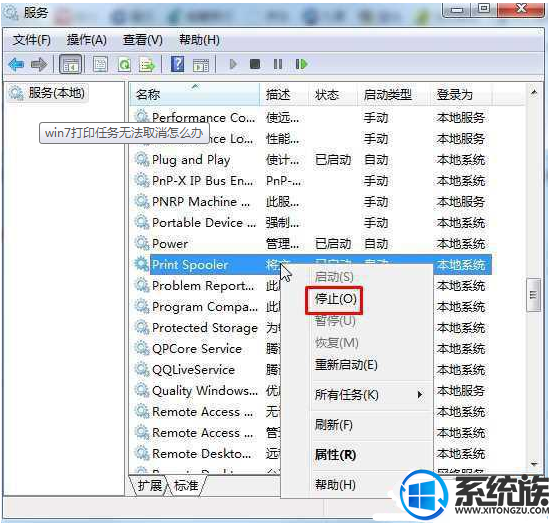Select 服务(本地) in the left tree
This screenshot has height=523, width=549.
(56, 93)
